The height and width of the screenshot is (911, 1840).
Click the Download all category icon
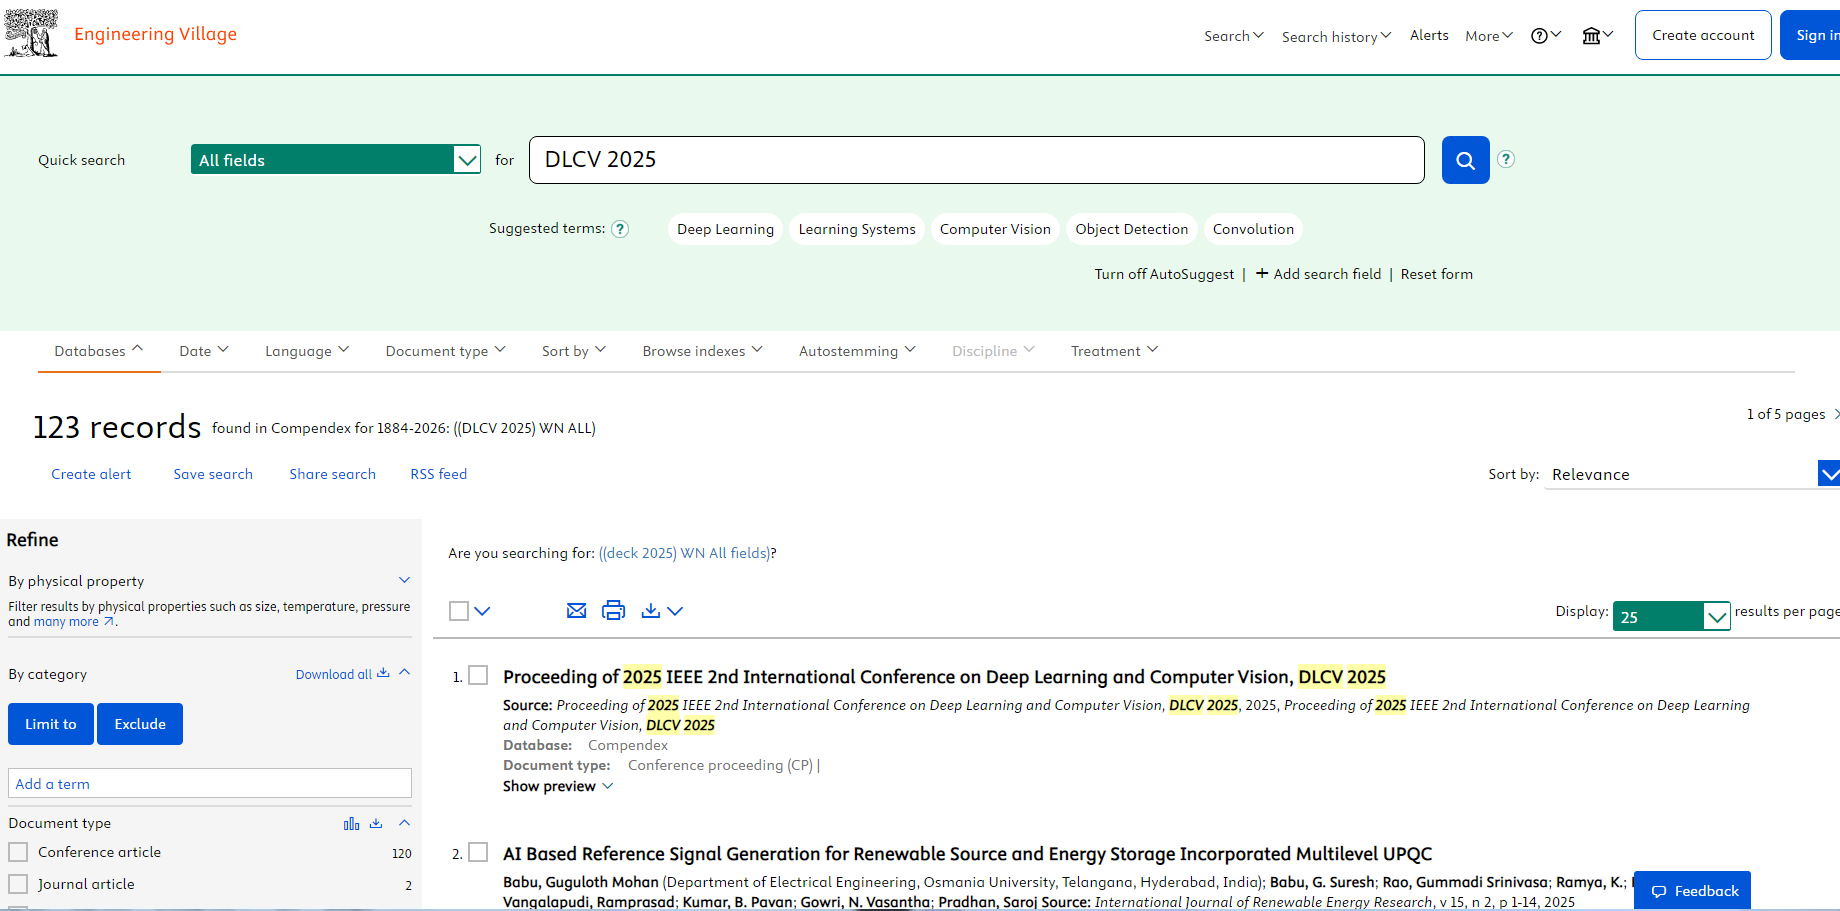tap(383, 673)
